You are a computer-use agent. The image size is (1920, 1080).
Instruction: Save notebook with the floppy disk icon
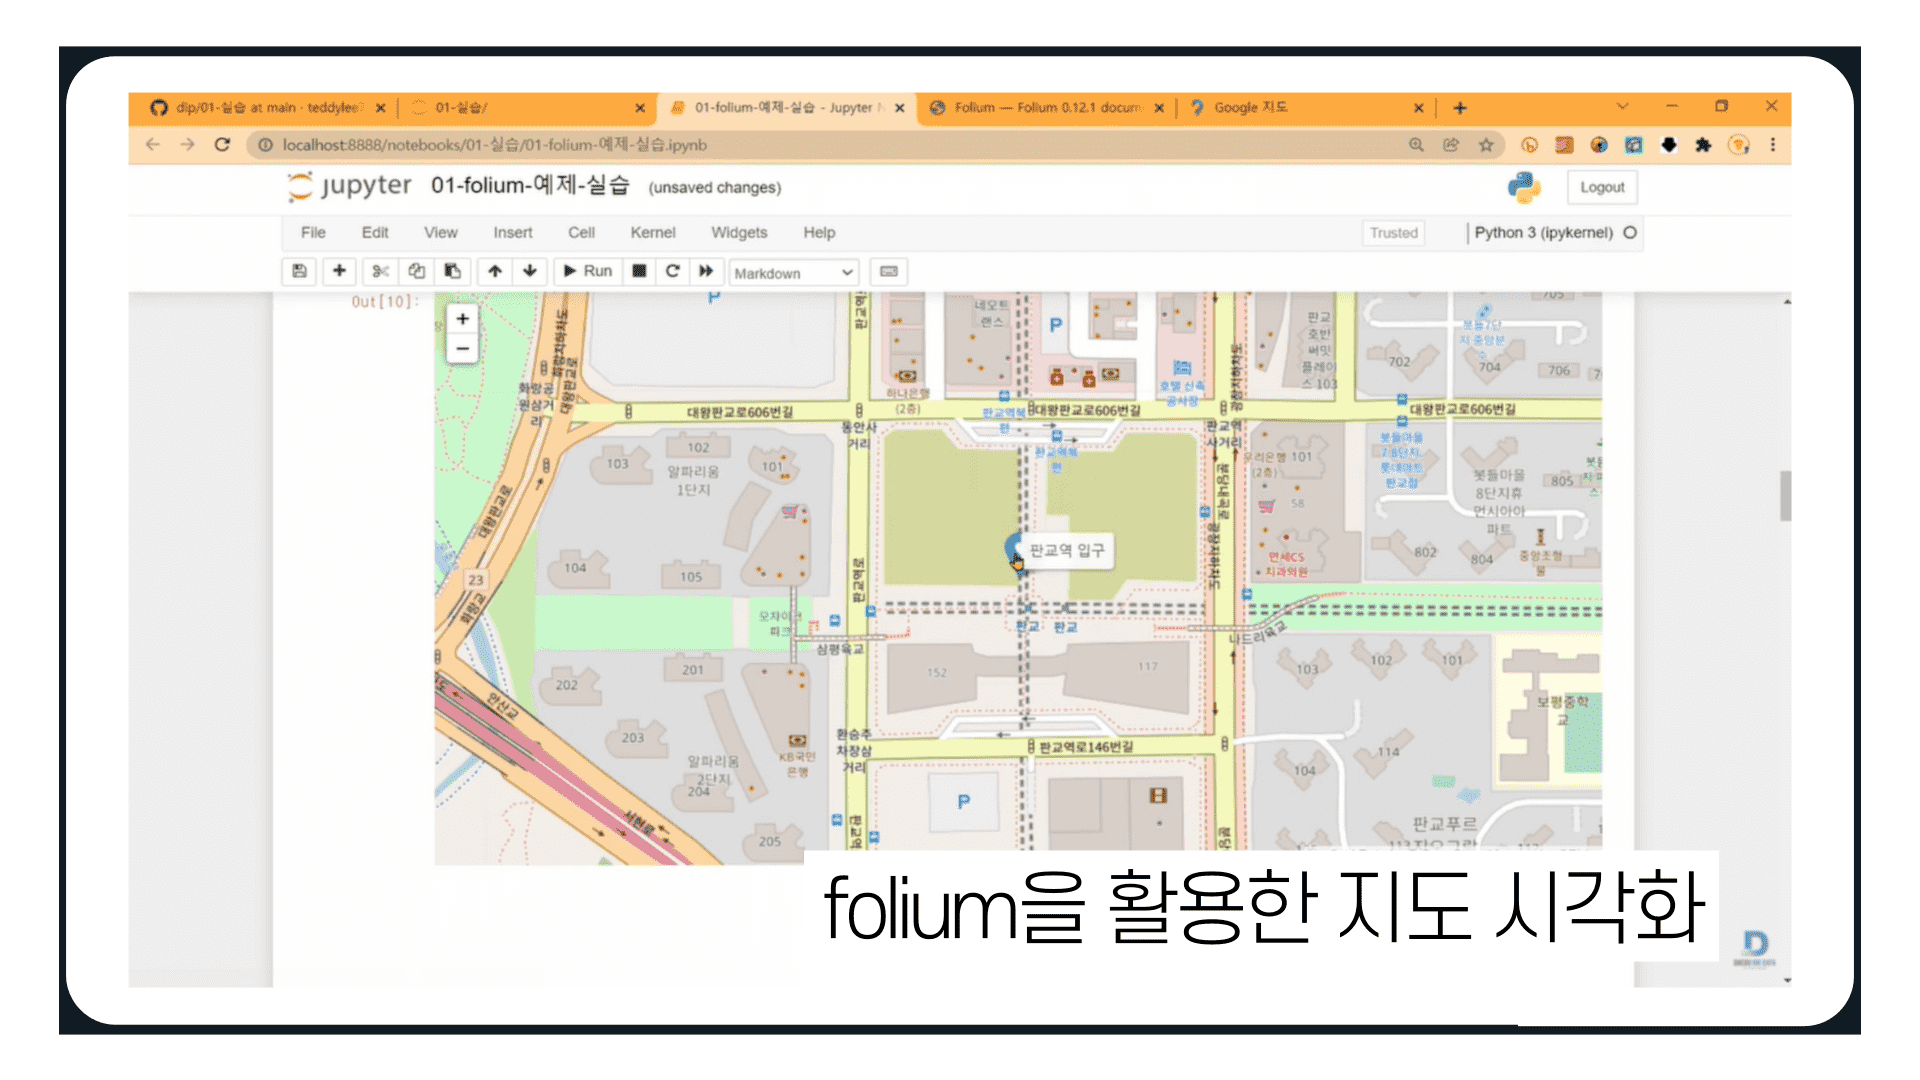[x=299, y=271]
